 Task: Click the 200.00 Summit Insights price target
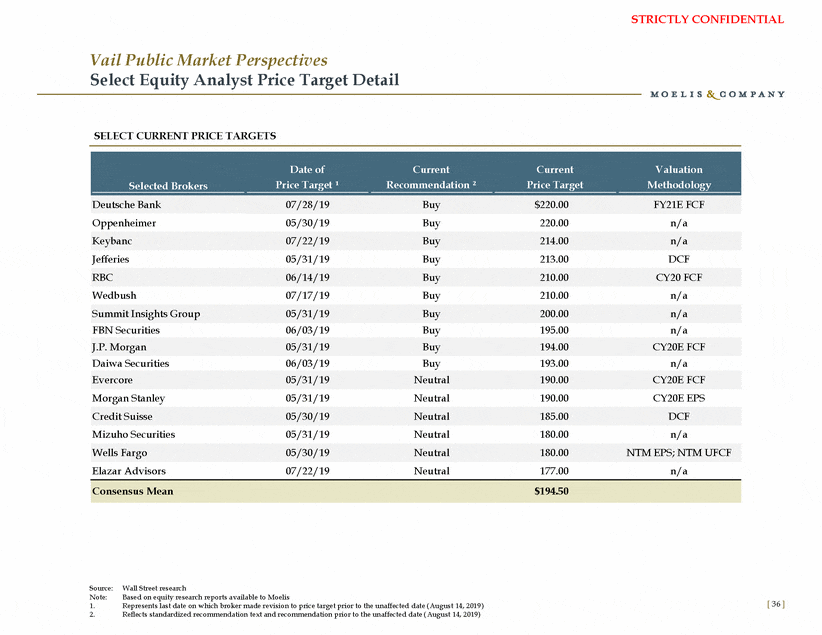(x=554, y=314)
